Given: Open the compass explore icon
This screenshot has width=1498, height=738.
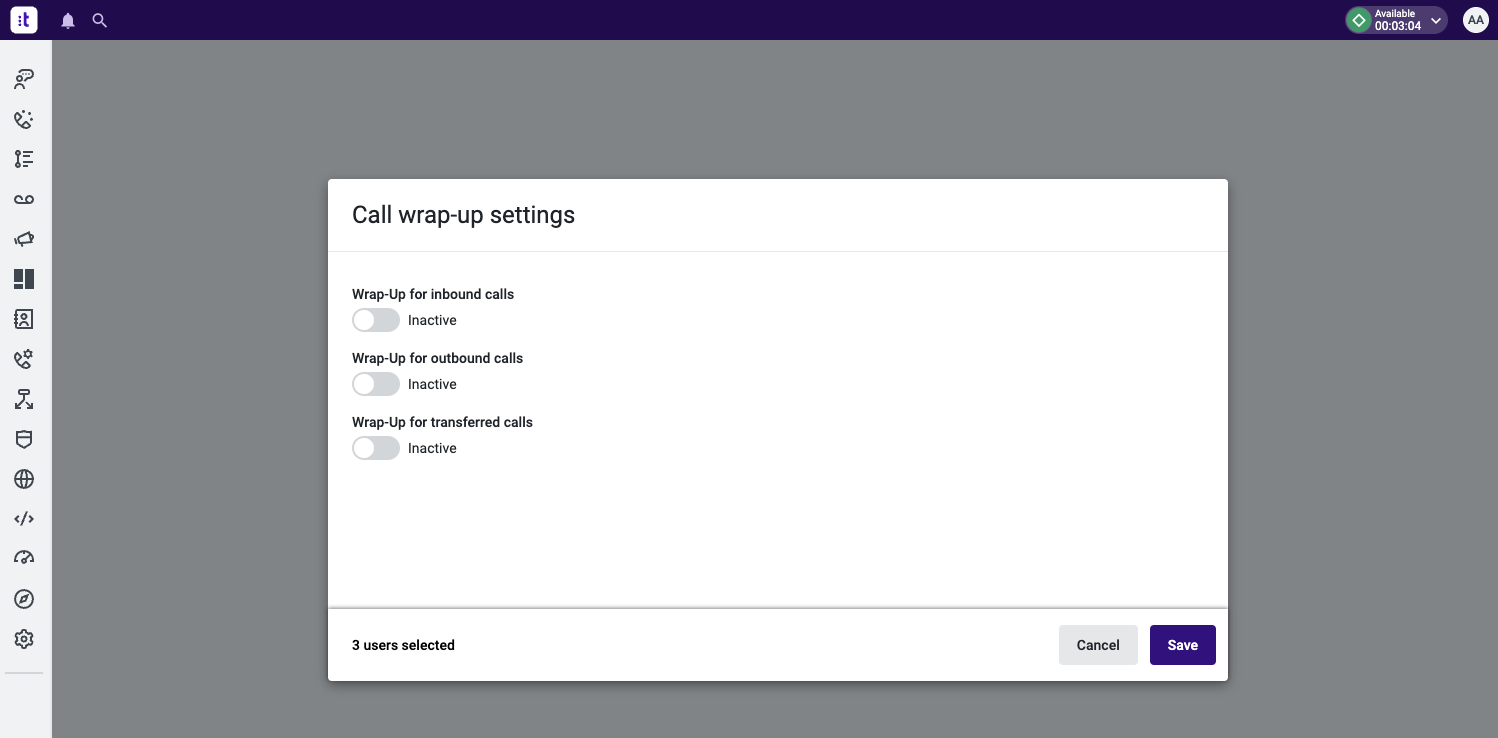Looking at the screenshot, I should click(x=24, y=599).
